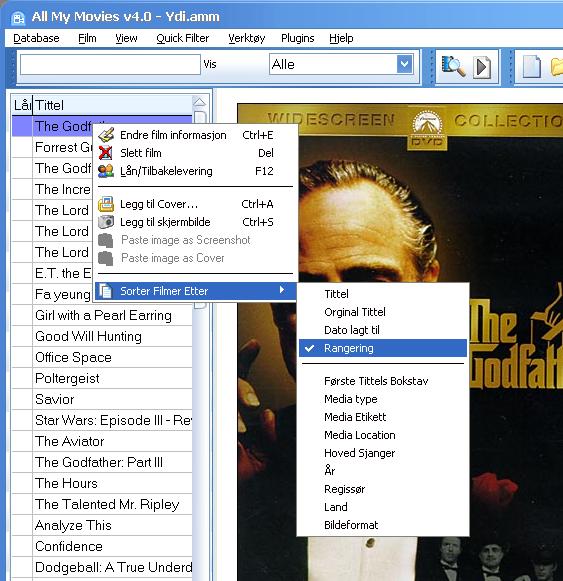This screenshot has width=563, height=581.
Task: Click the people icon beside Lån/Tilbakelevering
Action: [106, 171]
